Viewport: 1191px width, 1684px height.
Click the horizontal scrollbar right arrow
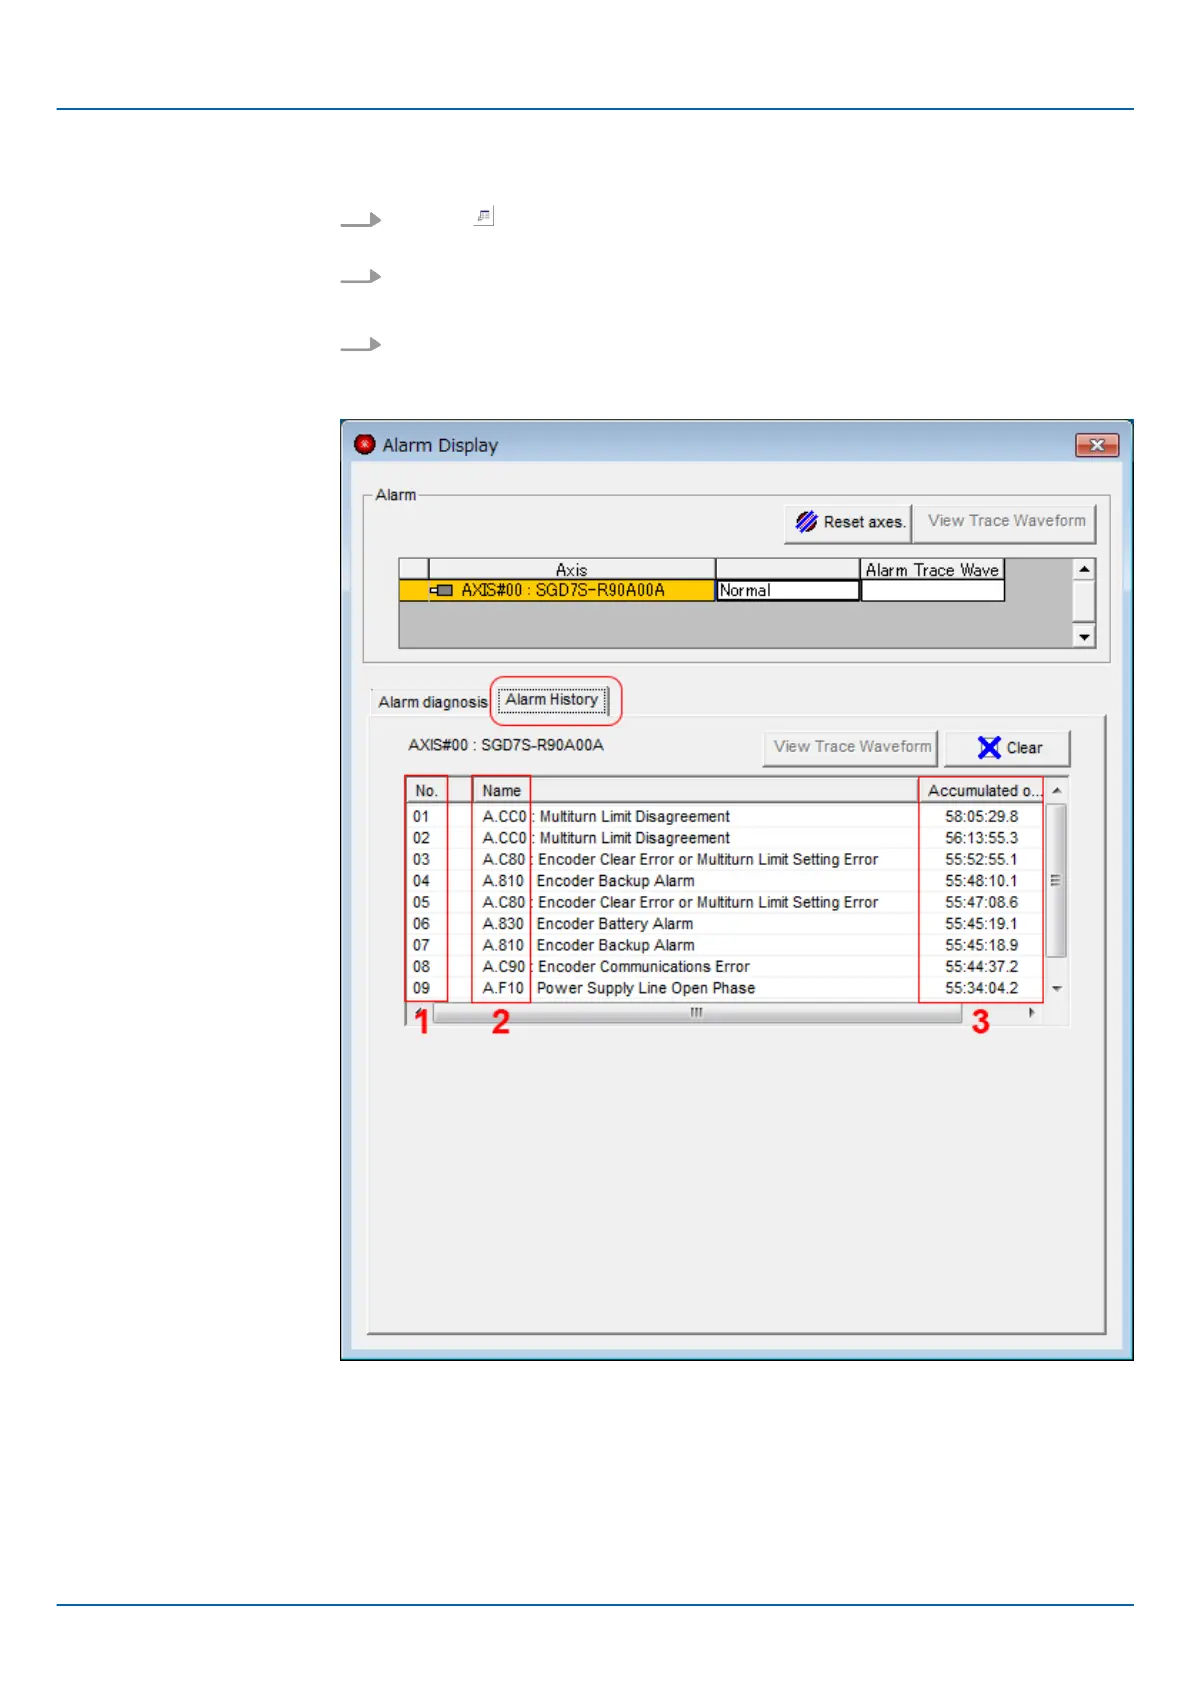coord(1032,1013)
